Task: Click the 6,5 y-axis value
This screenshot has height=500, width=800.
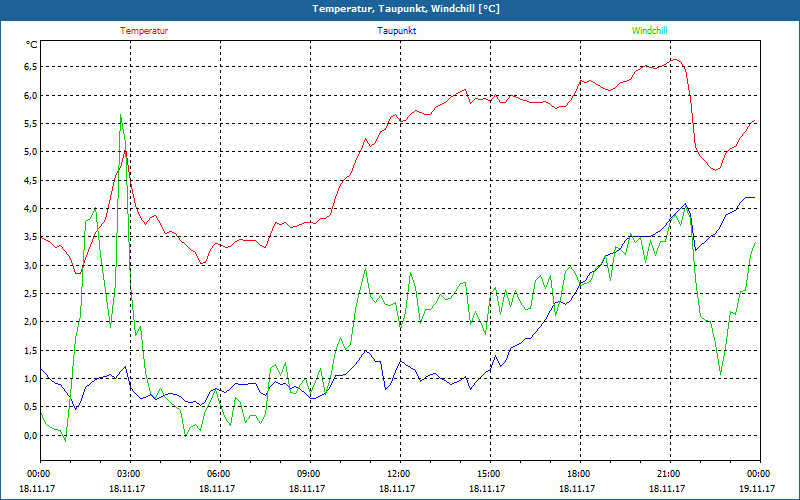Action: 30,67
